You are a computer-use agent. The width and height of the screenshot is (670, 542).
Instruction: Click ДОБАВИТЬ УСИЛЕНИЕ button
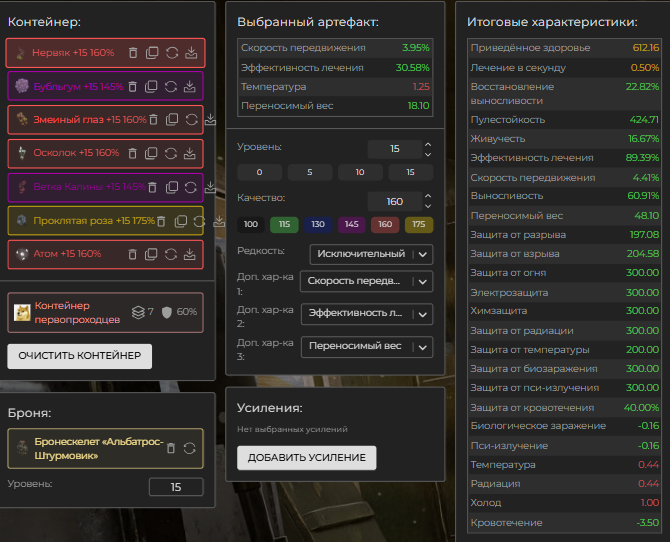pyautogui.click(x=307, y=458)
